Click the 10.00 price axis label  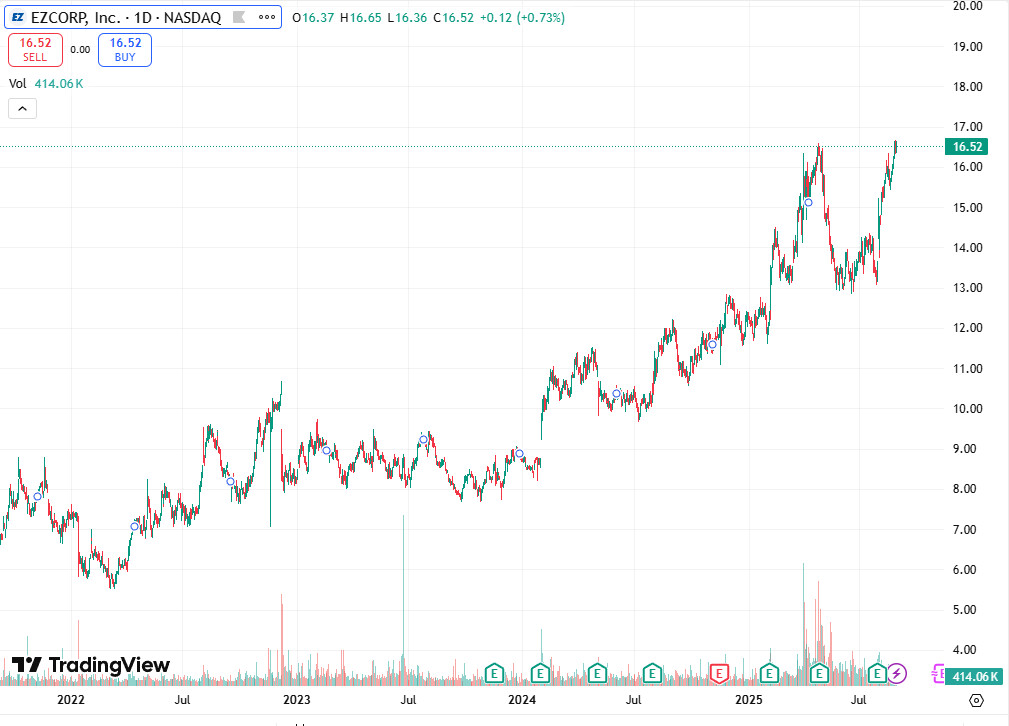click(x=968, y=409)
